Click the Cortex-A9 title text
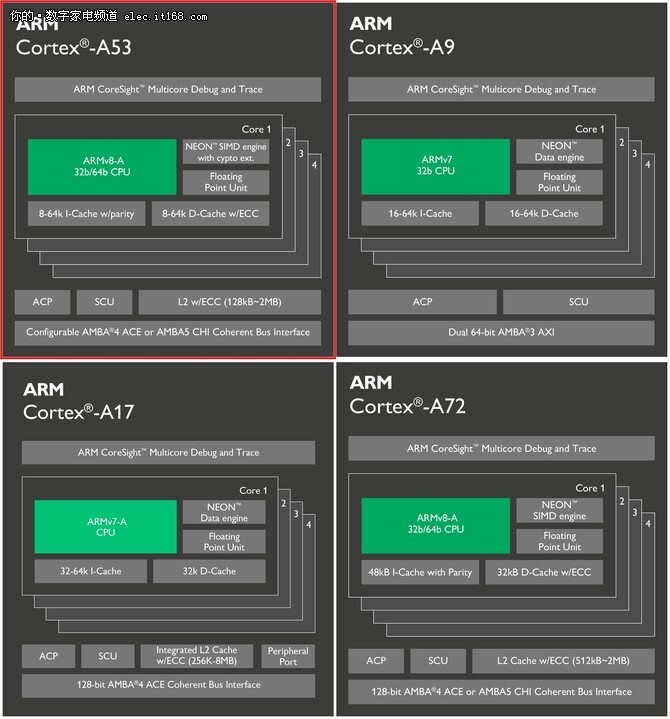This screenshot has width=670, height=719. pos(402,47)
